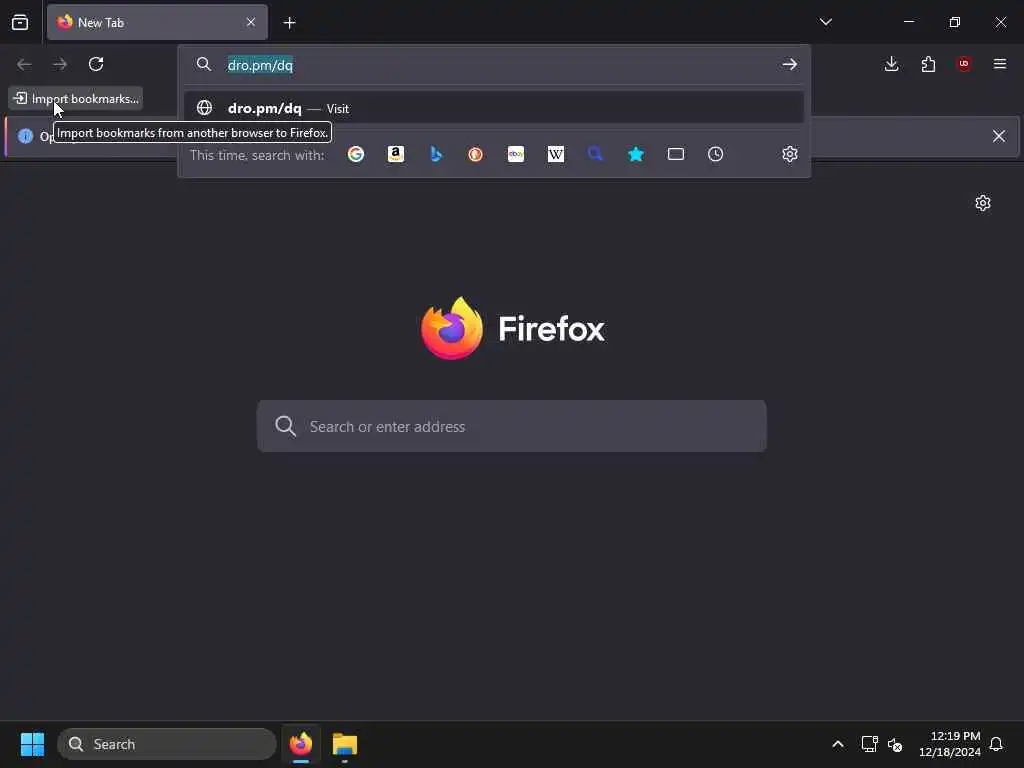Image resolution: width=1024 pixels, height=768 pixels.
Task: Reload the current page
Action: click(96, 64)
